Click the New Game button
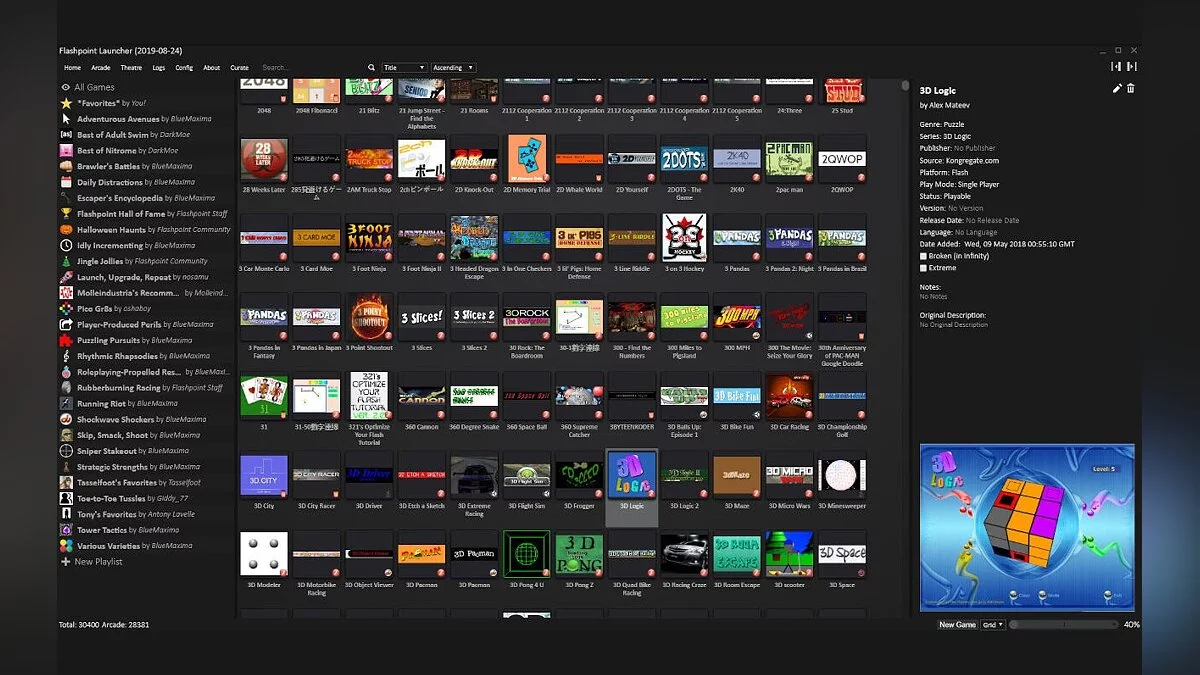This screenshot has width=1200, height=675. [x=957, y=624]
